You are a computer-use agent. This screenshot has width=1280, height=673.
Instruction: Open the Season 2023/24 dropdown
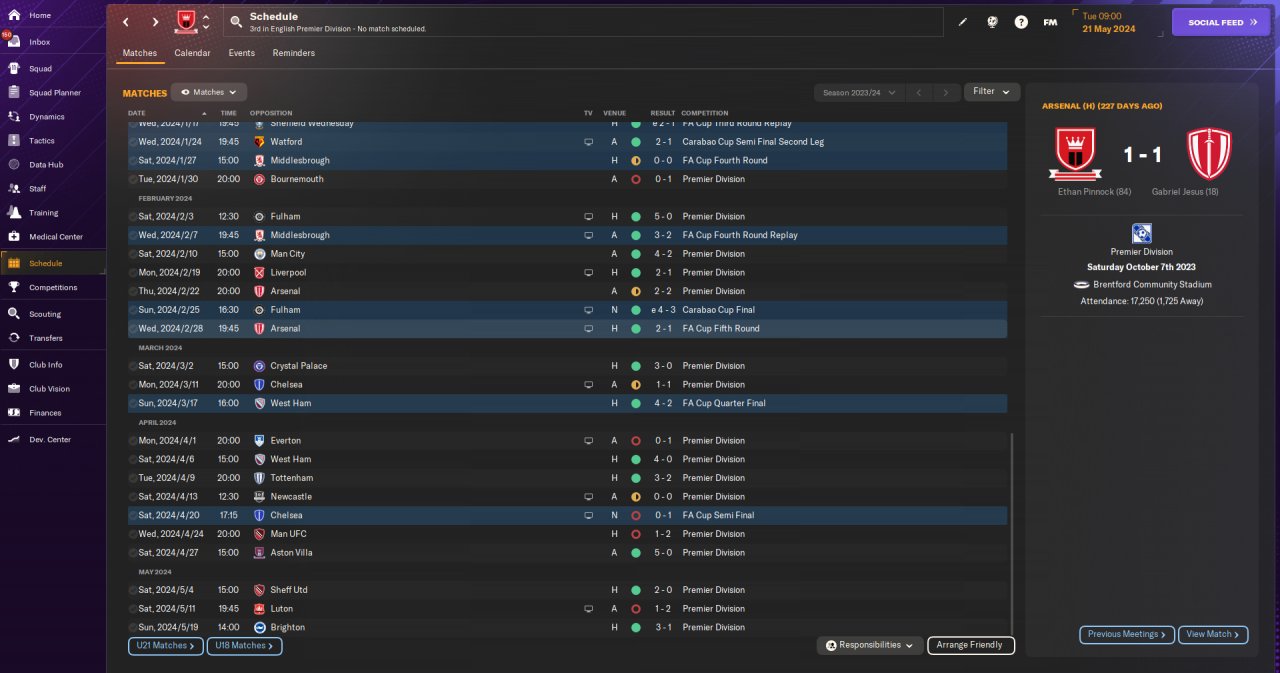pyautogui.click(x=857, y=92)
